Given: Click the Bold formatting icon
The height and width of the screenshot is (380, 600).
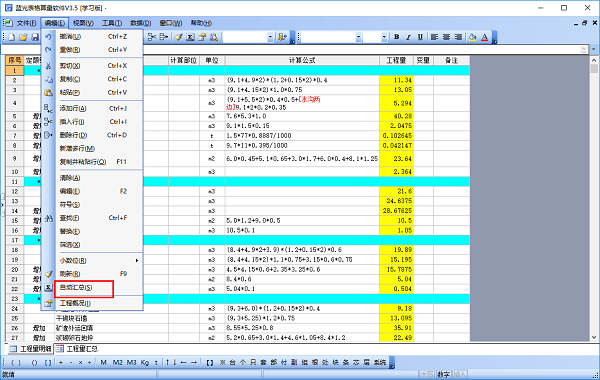Looking at the screenshot, I should tap(397, 37).
